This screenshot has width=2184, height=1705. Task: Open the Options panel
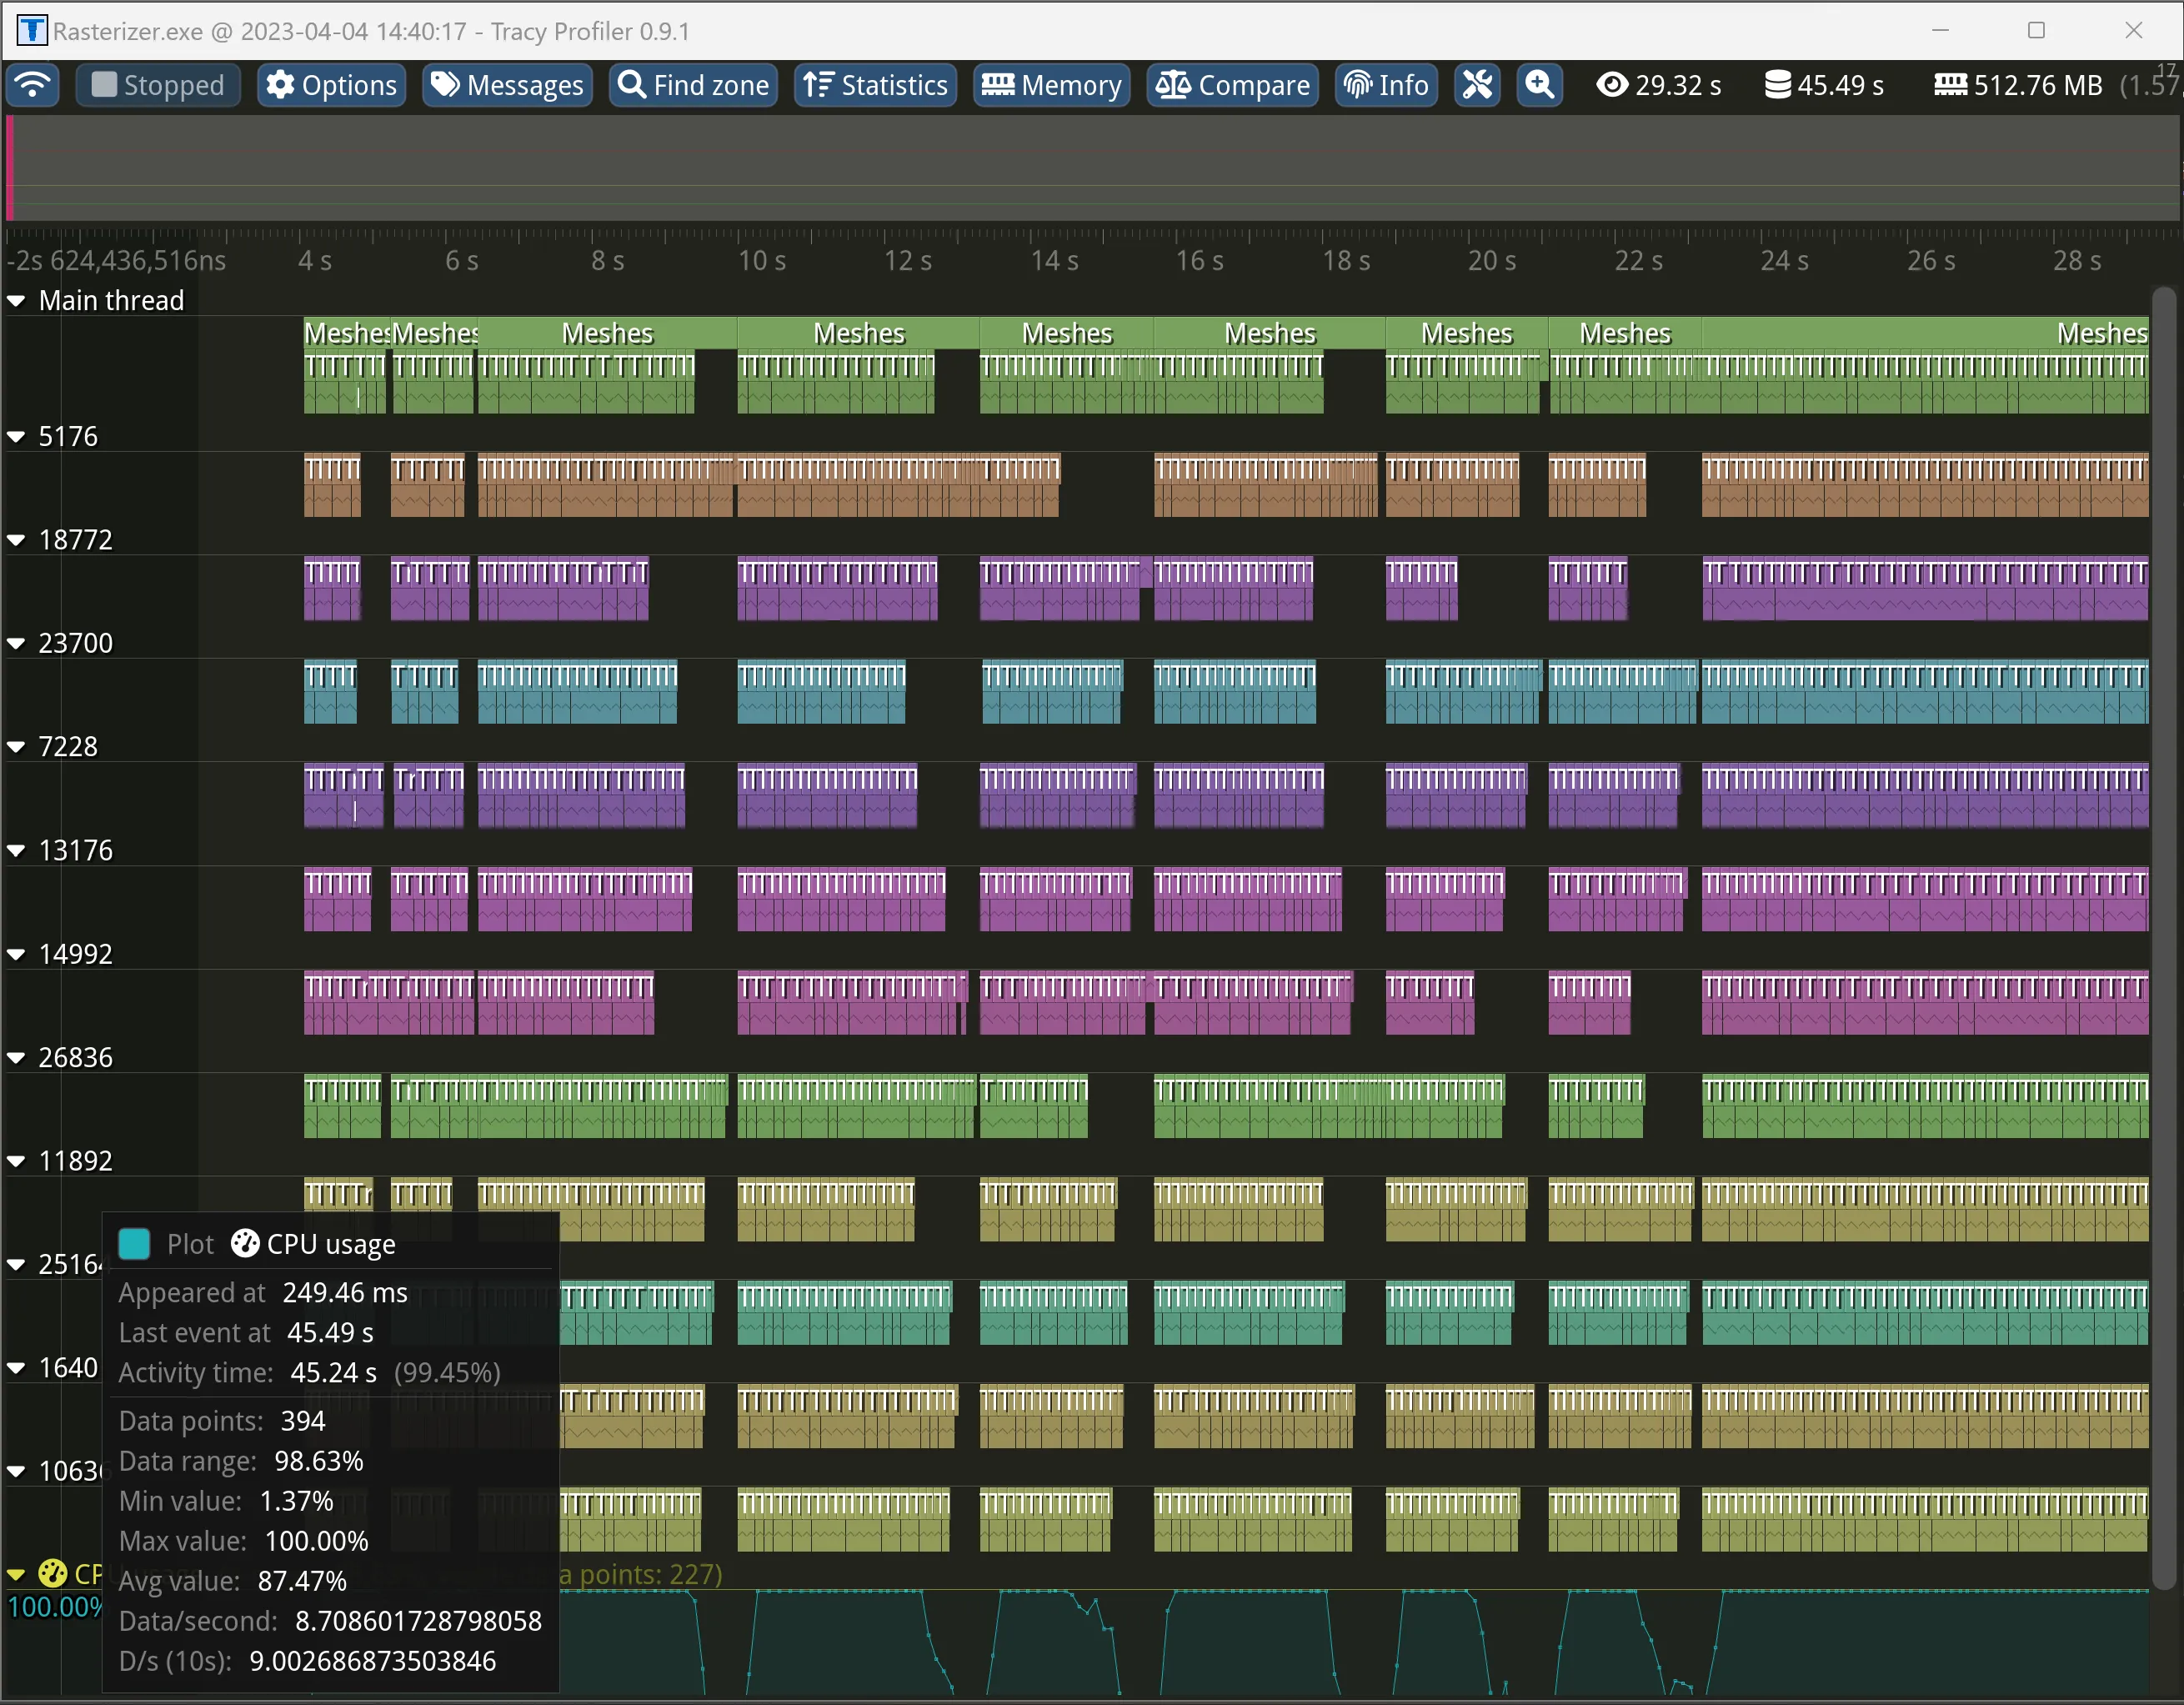tap(332, 85)
